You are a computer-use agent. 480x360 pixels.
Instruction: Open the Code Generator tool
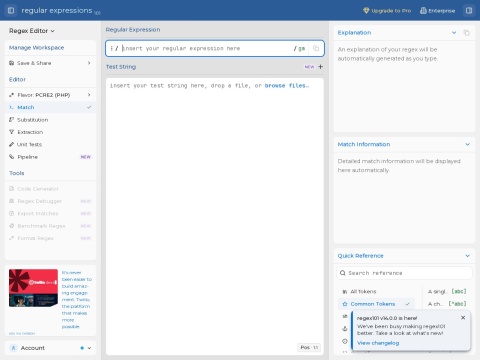[x=50, y=189]
